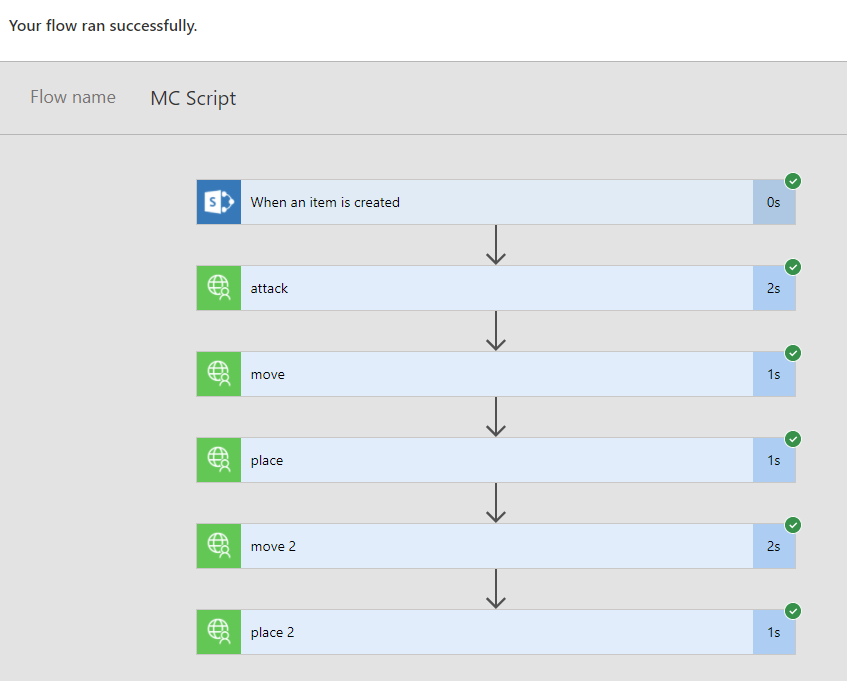Click the SharePoint trigger icon
This screenshot has width=847, height=681.
tap(218, 202)
